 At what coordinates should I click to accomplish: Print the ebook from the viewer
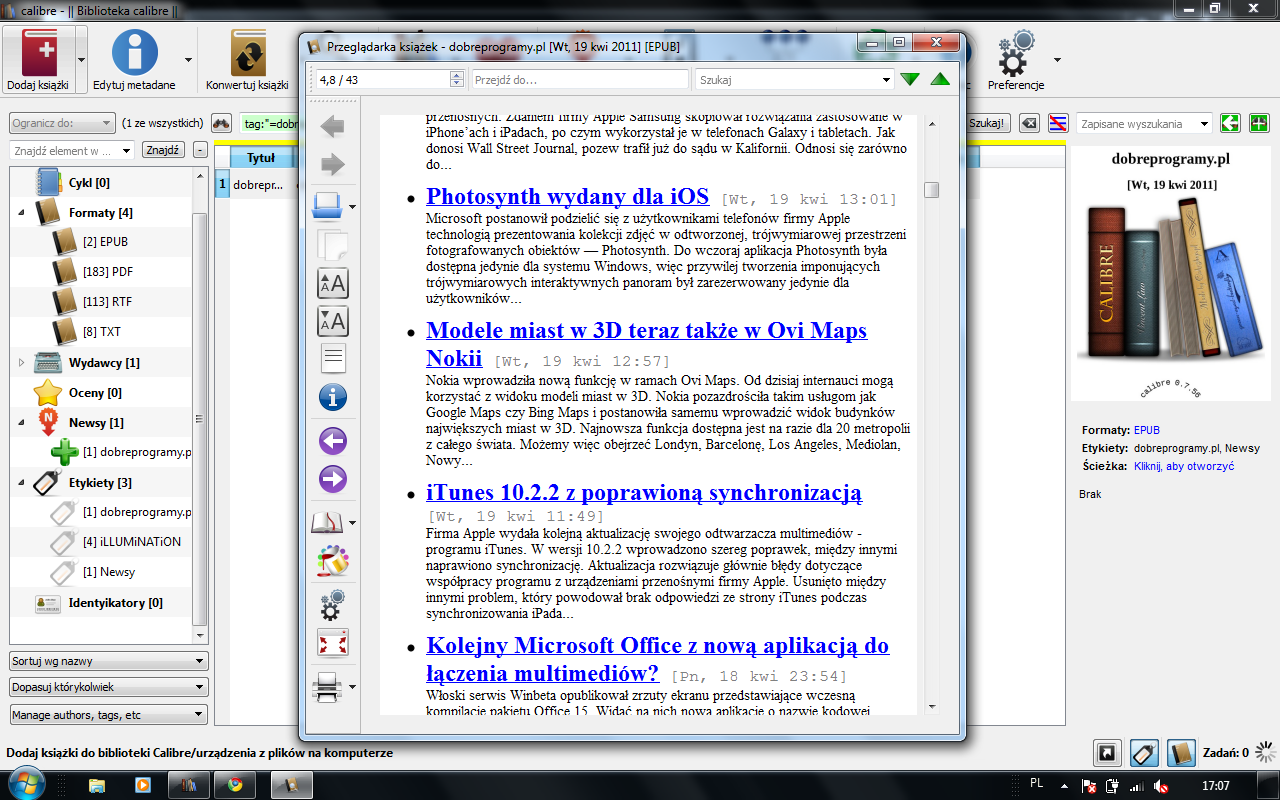[329, 686]
